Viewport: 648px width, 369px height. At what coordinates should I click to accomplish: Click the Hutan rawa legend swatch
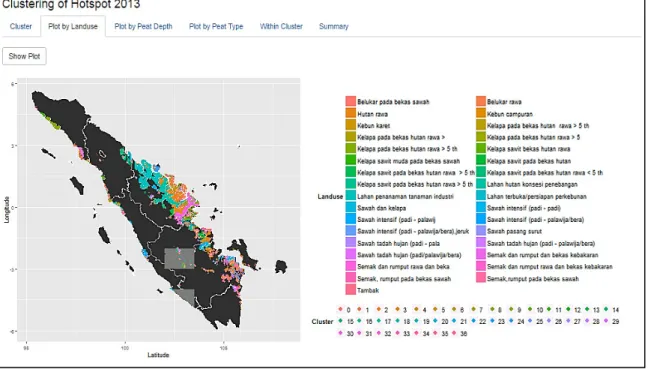350,113
